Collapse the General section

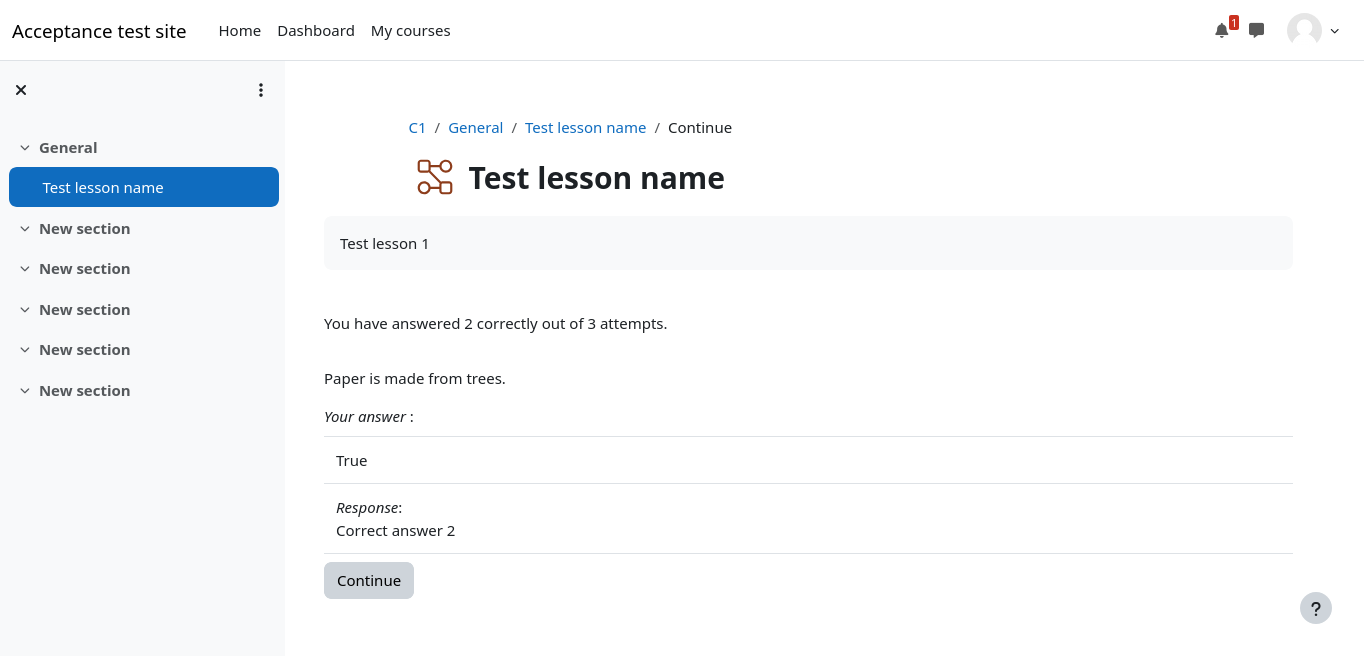coord(25,148)
